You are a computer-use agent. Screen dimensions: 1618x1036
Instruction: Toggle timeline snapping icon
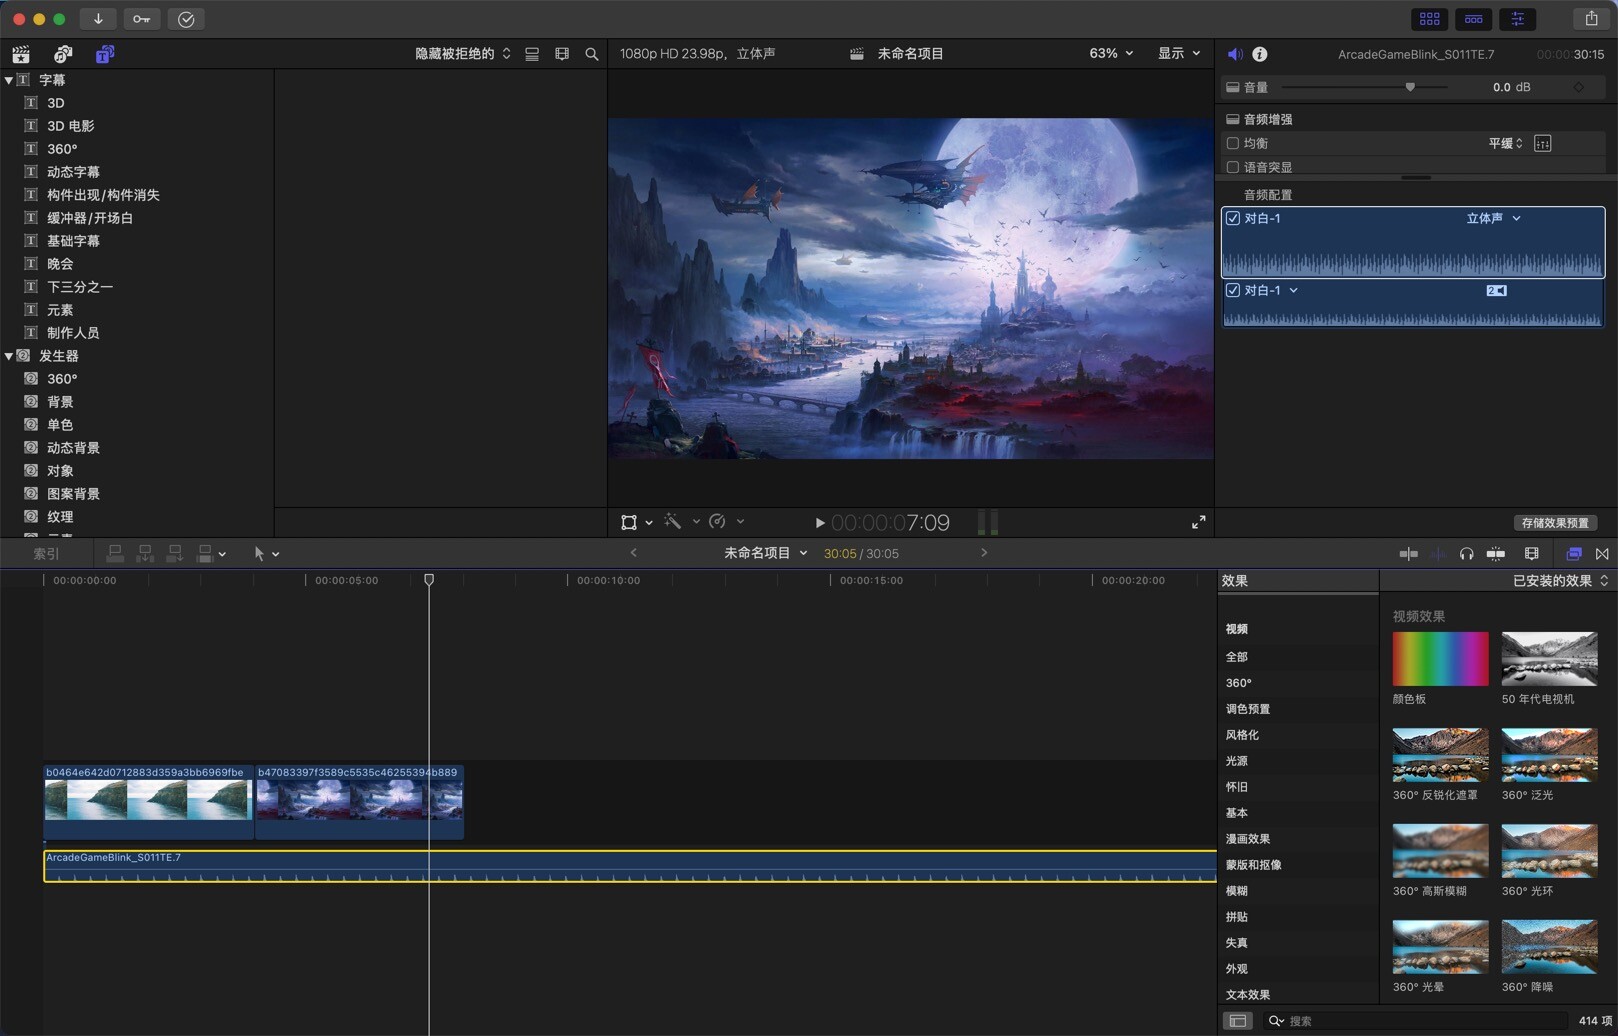pyautogui.click(x=1496, y=554)
